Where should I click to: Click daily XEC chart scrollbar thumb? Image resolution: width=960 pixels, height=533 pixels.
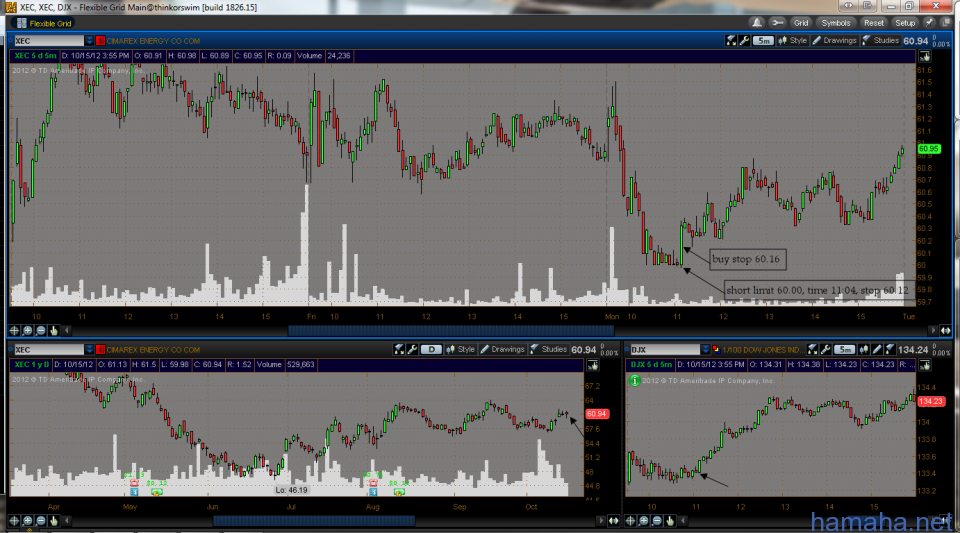coord(314,521)
